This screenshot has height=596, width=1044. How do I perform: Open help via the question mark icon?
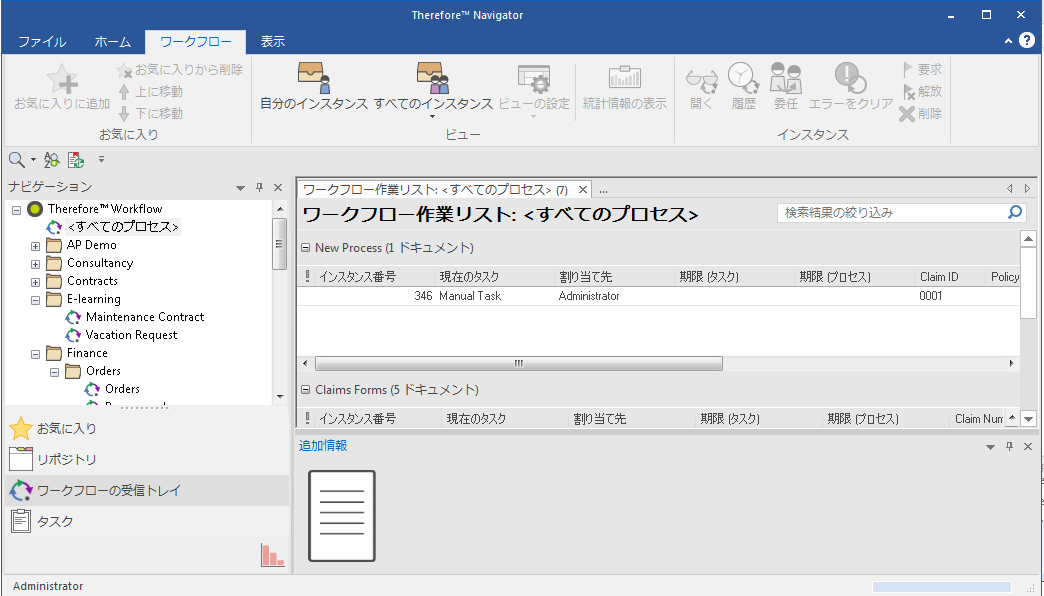pyautogui.click(x=1027, y=40)
